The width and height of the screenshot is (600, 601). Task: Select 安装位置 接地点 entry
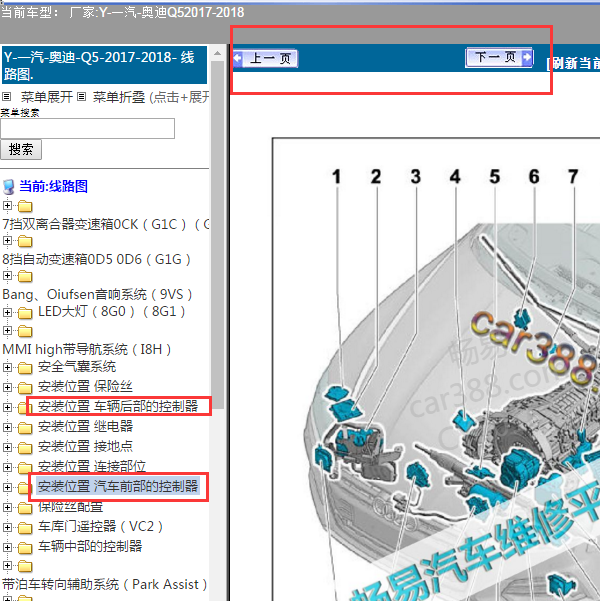pyautogui.click(x=85, y=447)
